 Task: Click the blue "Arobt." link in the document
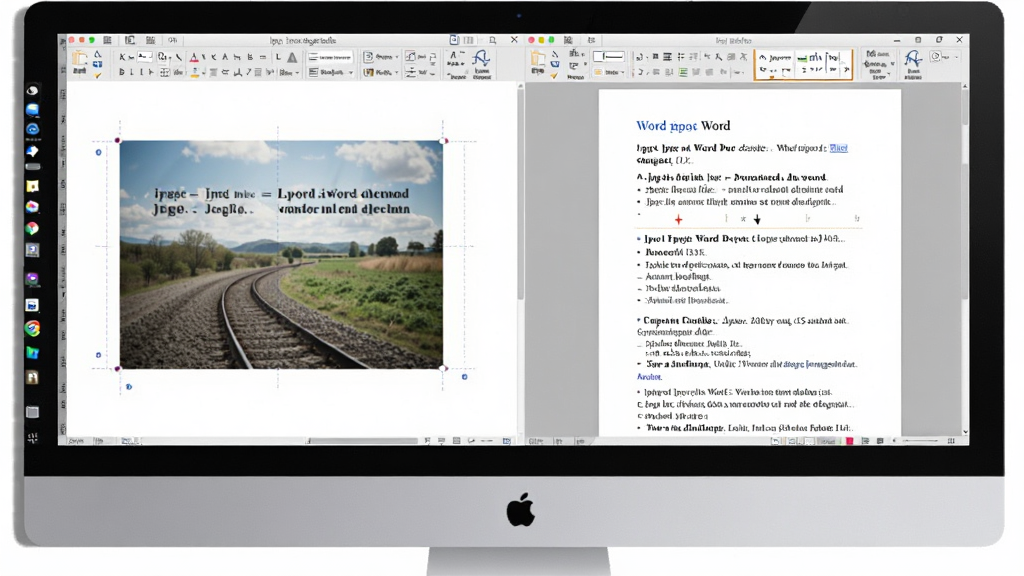tap(649, 377)
